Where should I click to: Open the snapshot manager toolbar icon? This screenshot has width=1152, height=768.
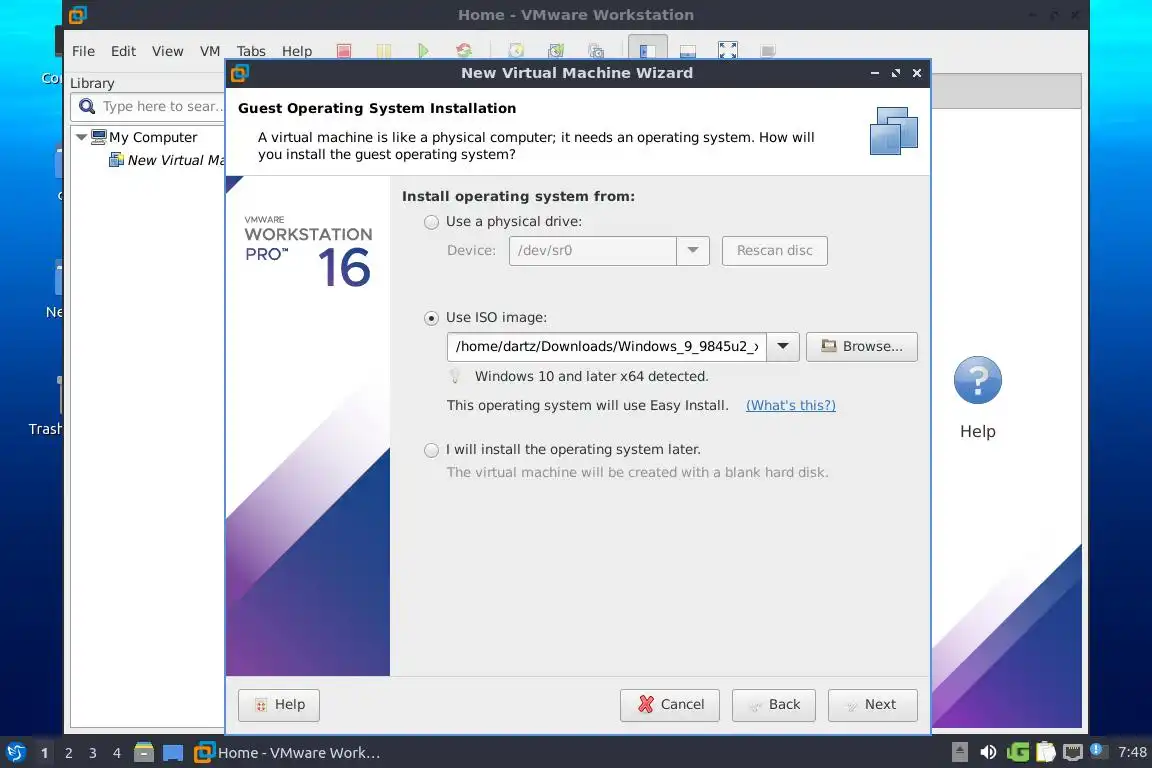[x=596, y=51]
